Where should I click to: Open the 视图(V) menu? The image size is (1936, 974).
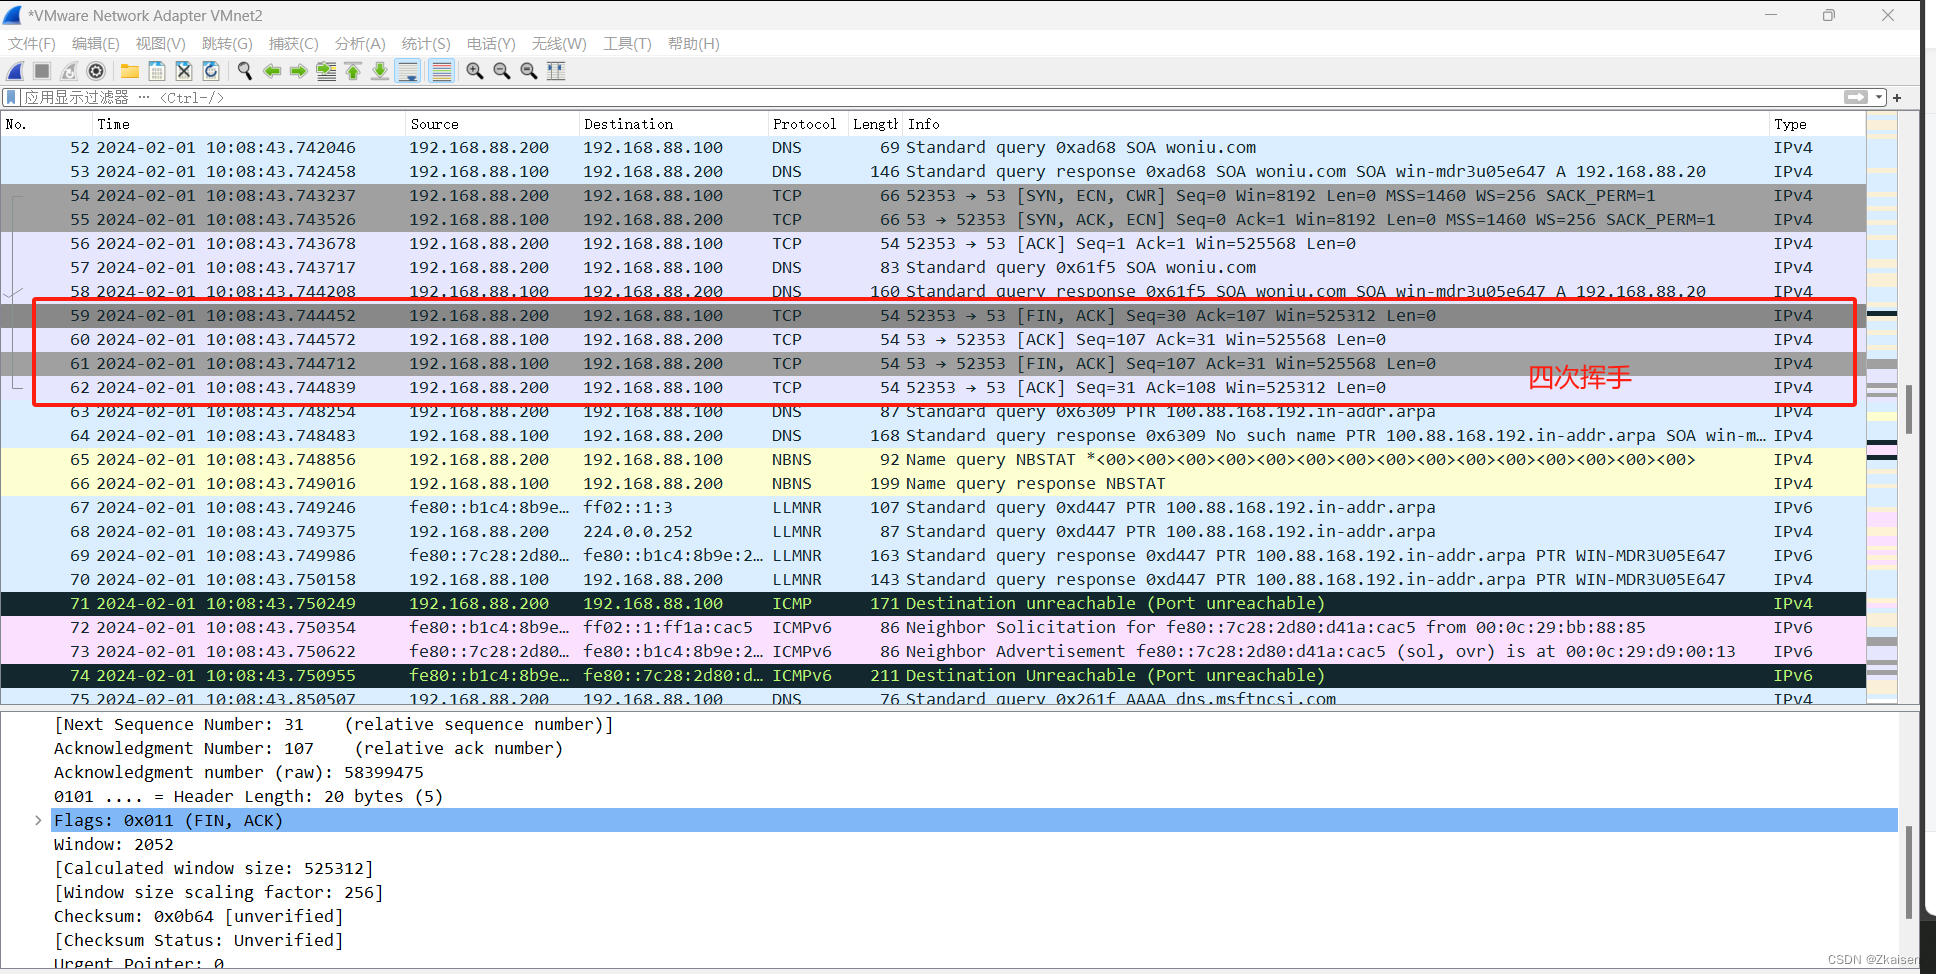coord(161,44)
